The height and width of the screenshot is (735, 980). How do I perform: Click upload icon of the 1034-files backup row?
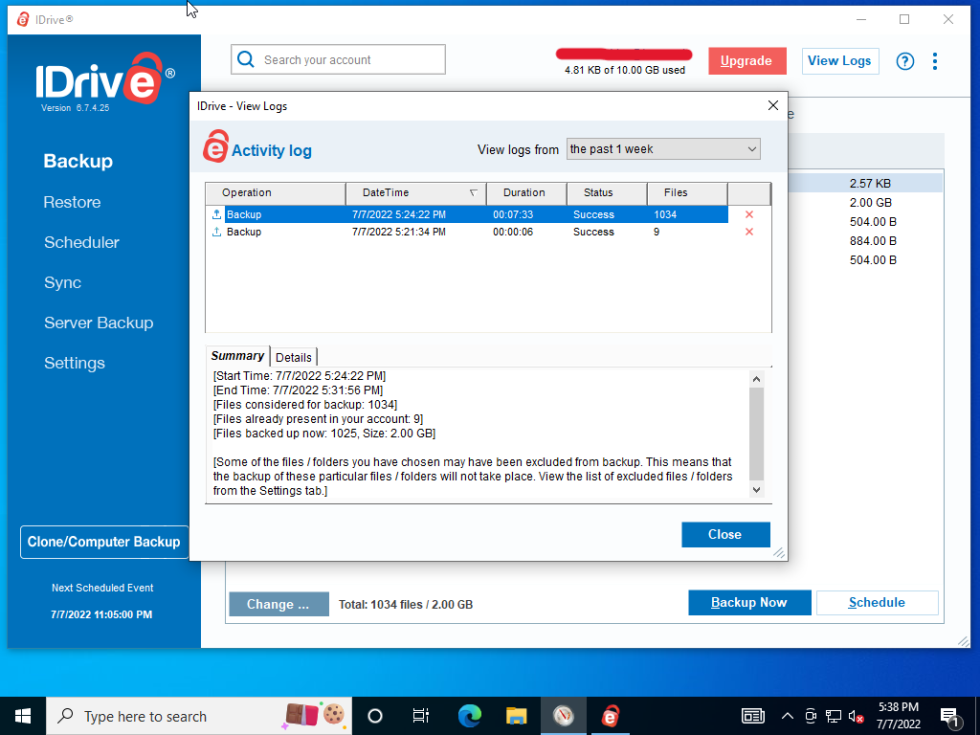pyautogui.click(x=216, y=214)
